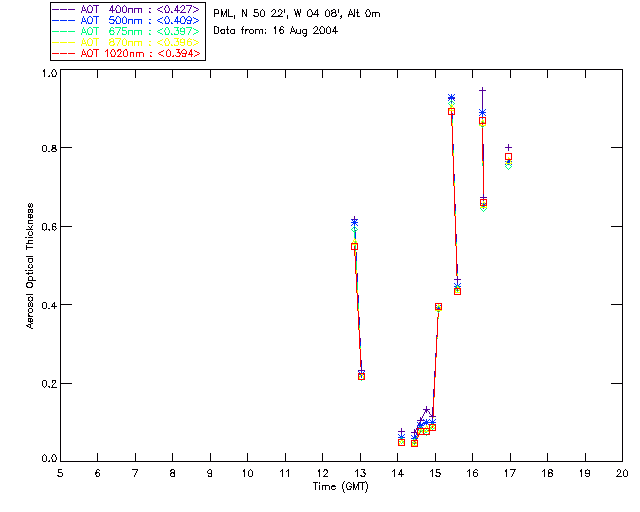Click the x-axis tick label 17
Screen dimensions: 640x512
pyautogui.click(x=510, y=473)
